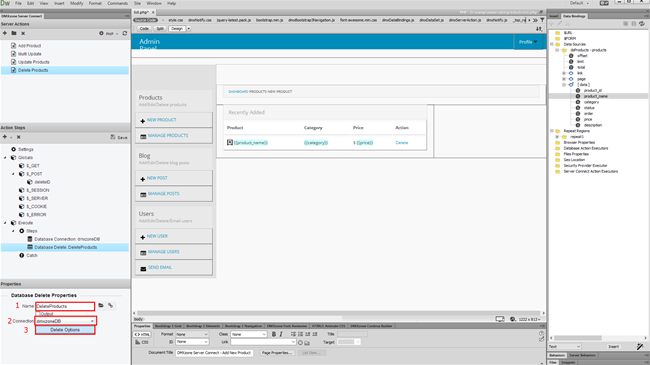This screenshot has height=365, width=650.
Task: Switch to CSS properties mode
Action: tap(142, 342)
